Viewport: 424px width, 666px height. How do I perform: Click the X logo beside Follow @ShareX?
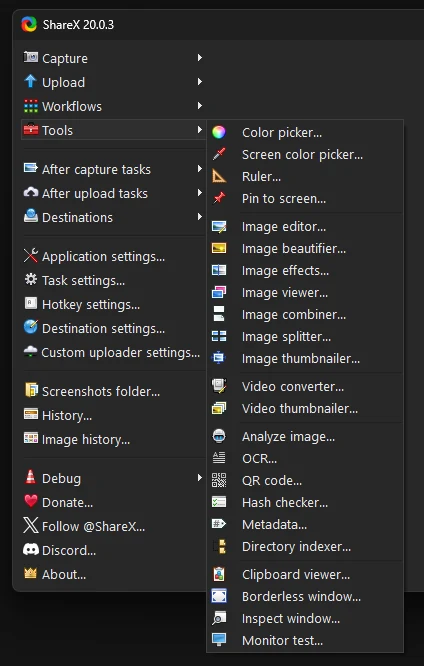click(x=31, y=525)
